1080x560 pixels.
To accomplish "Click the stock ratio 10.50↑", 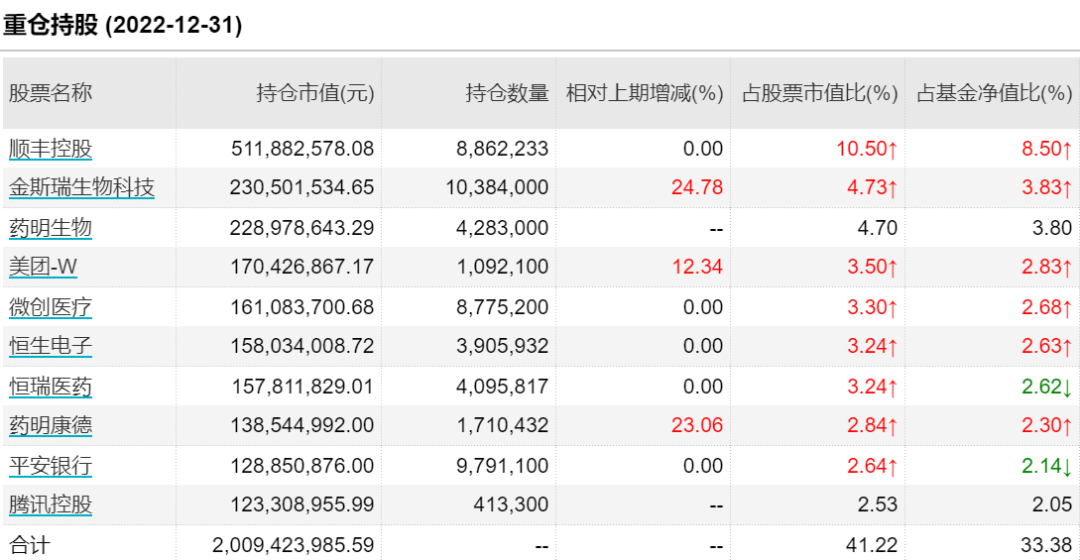I will tap(867, 148).
